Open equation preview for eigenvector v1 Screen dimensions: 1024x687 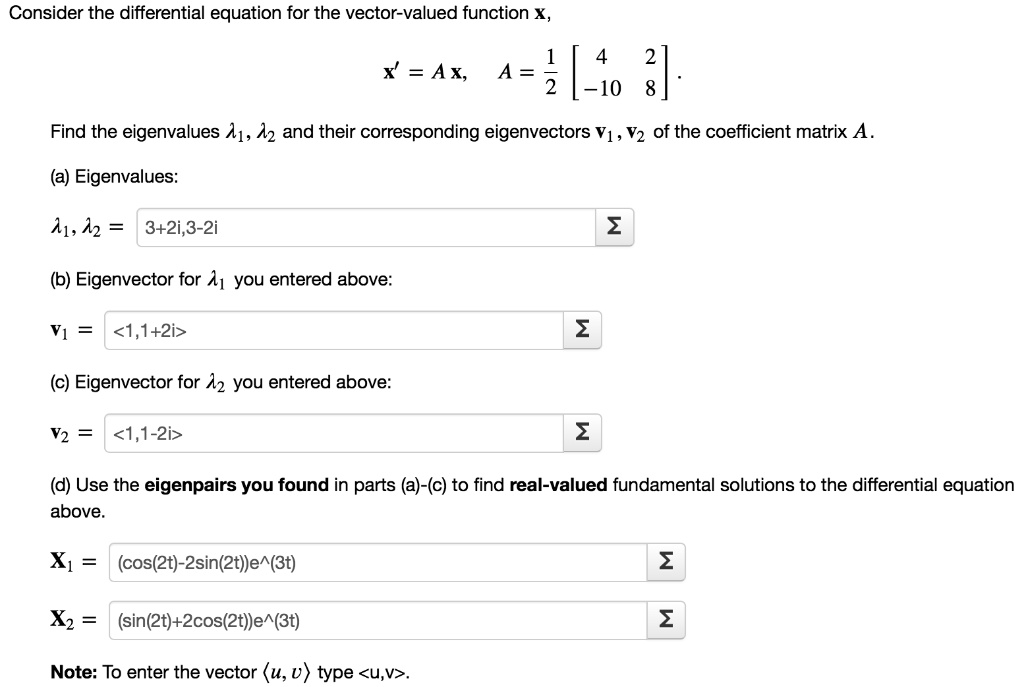581,329
